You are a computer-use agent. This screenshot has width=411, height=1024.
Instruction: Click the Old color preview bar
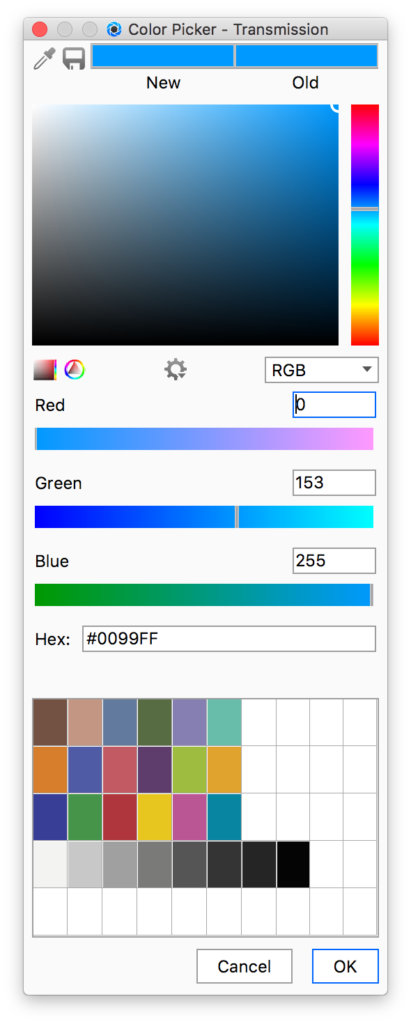coord(306,56)
